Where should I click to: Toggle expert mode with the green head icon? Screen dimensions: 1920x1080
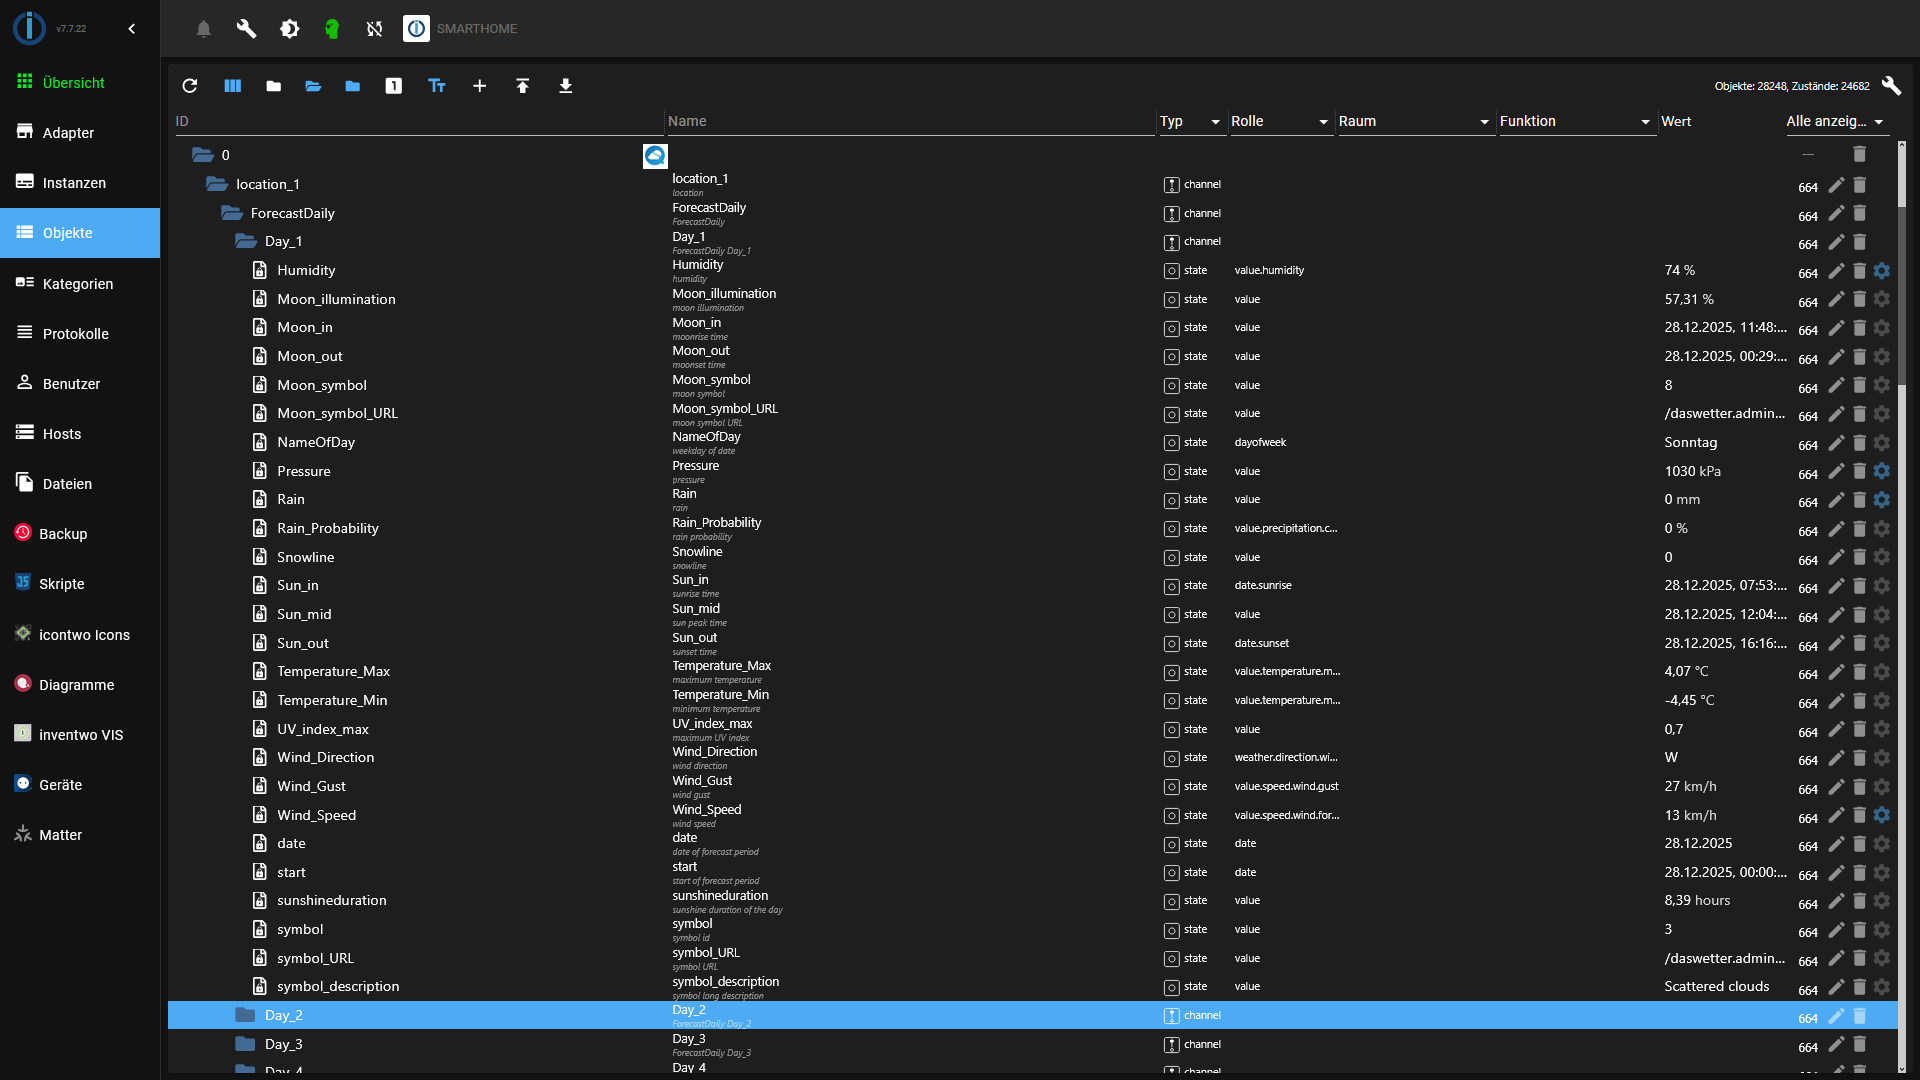(x=332, y=28)
